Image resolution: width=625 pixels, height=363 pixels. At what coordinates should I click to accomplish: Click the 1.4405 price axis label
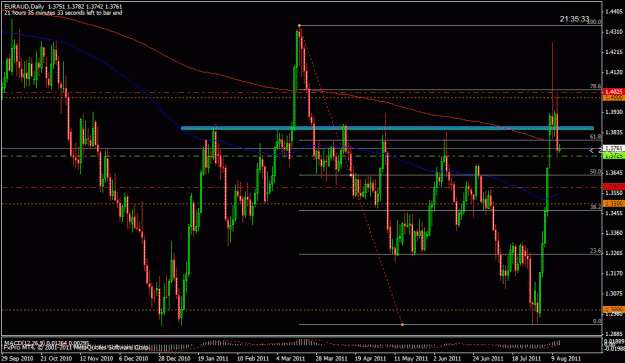614,12
